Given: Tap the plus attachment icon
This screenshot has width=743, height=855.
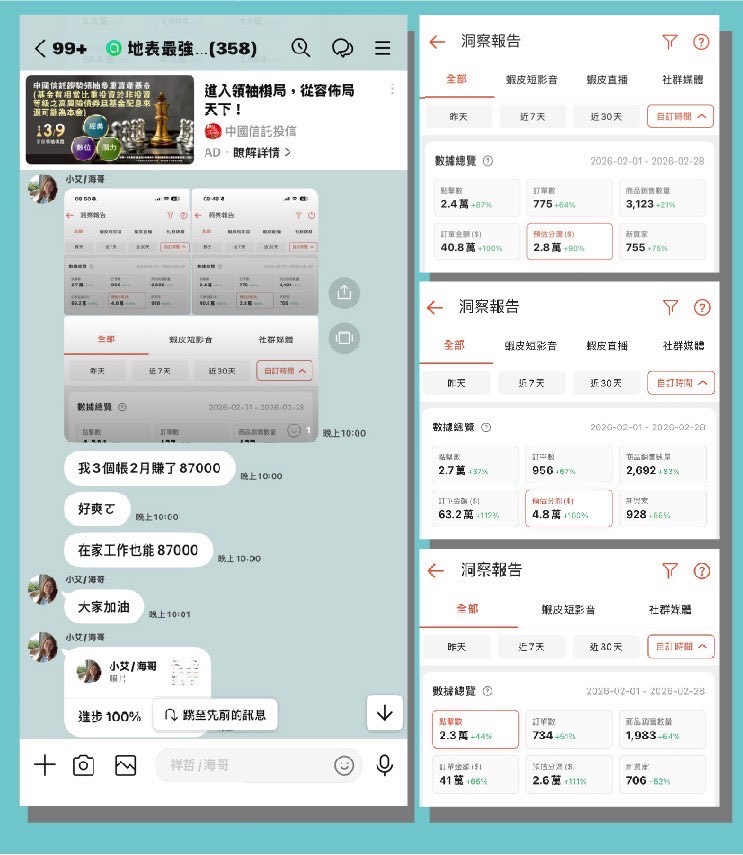Looking at the screenshot, I should [x=45, y=765].
